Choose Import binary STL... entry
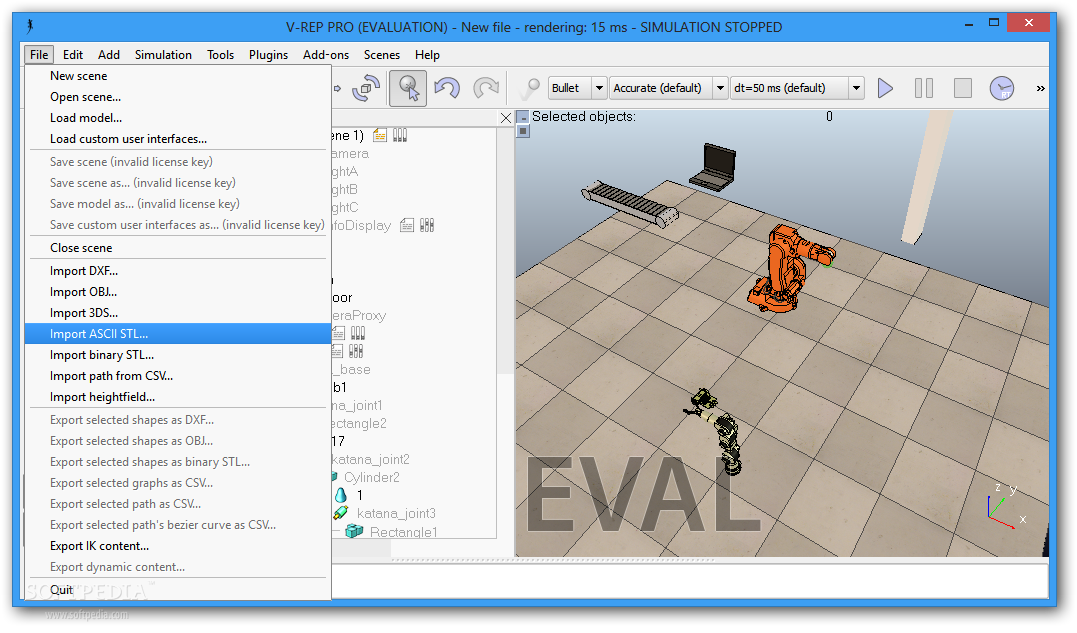 pyautogui.click(x=178, y=355)
